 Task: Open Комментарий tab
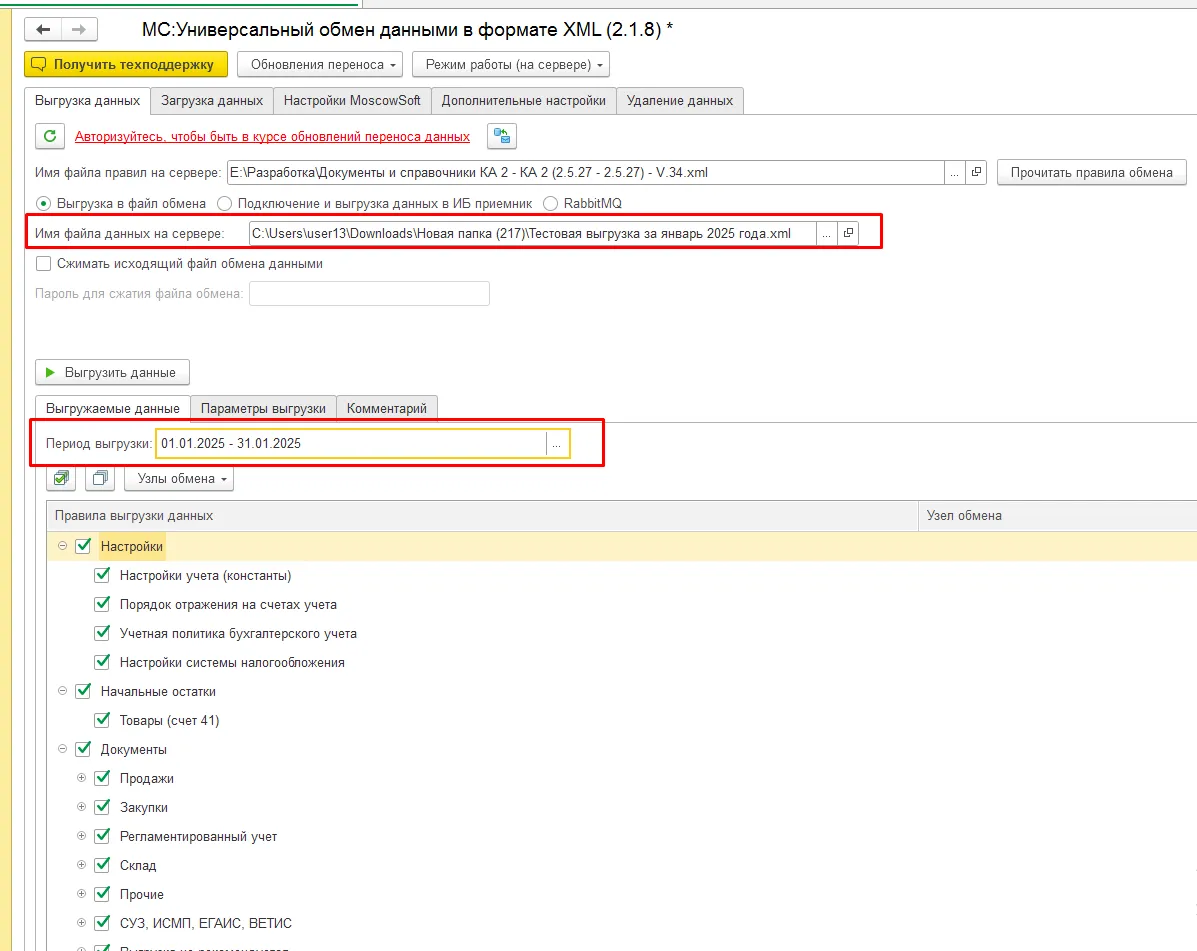387,408
